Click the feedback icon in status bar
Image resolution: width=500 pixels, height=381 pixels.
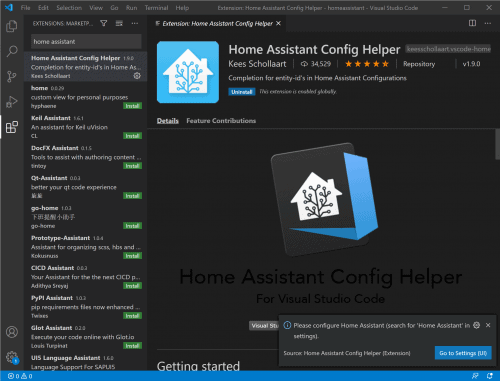click(x=475, y=376)
